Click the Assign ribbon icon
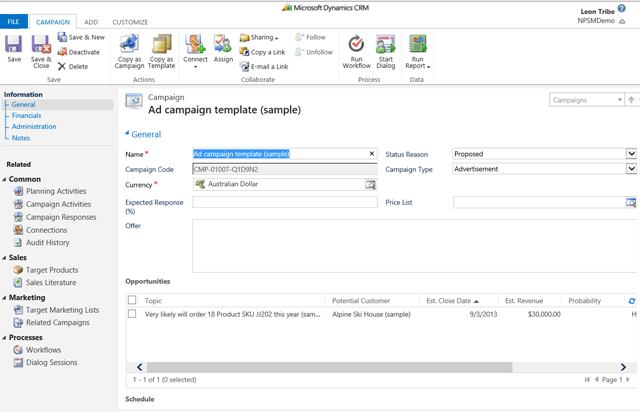This screenshot has height=412, width=640. point(223,44)
